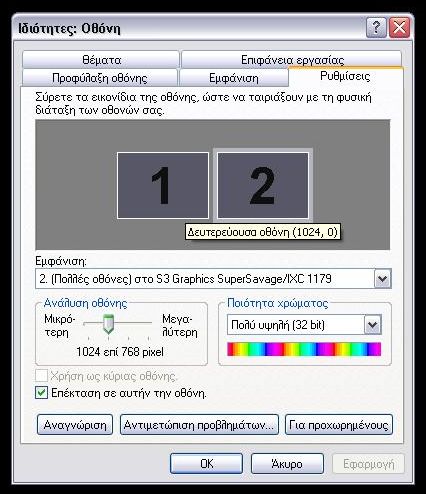
Task: Switch to the Προφύλαξη οθόνης tab
Action: coord(99,78)
